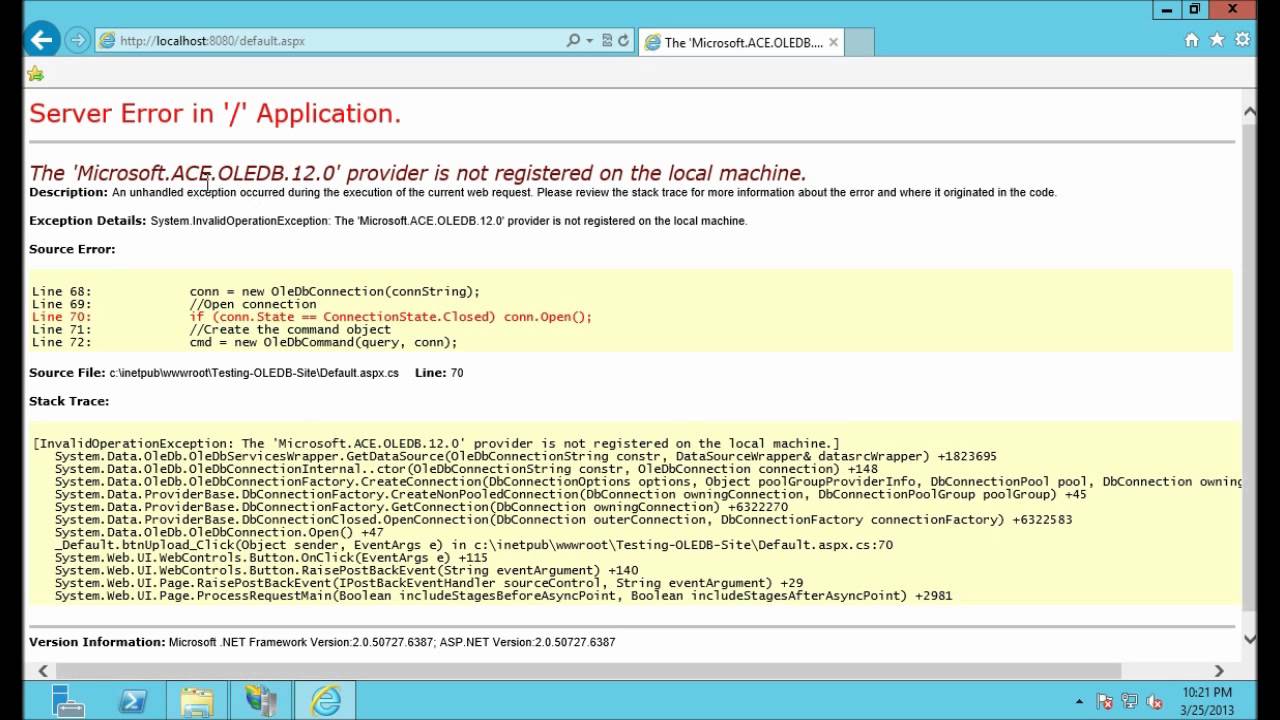Click the 'Server Error in '/' Application.' heading
Viewport: 1280px width, 720px height.
coord(215,114)
